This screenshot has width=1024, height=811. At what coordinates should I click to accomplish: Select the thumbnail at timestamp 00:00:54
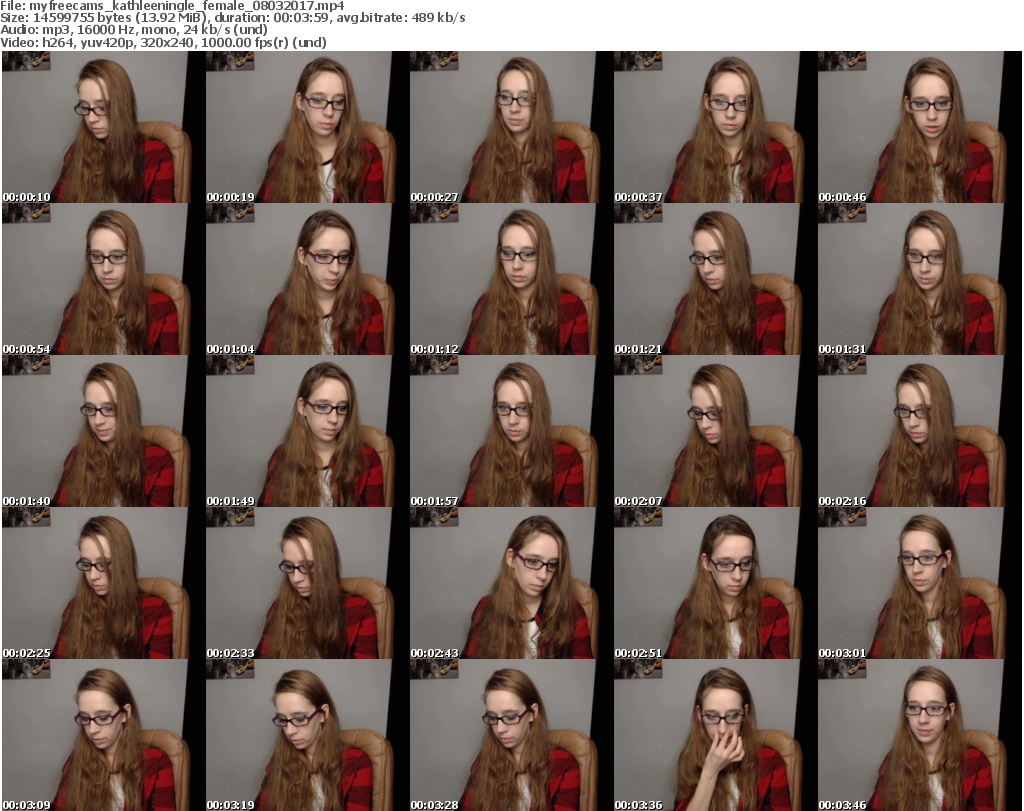click(103, 279)
